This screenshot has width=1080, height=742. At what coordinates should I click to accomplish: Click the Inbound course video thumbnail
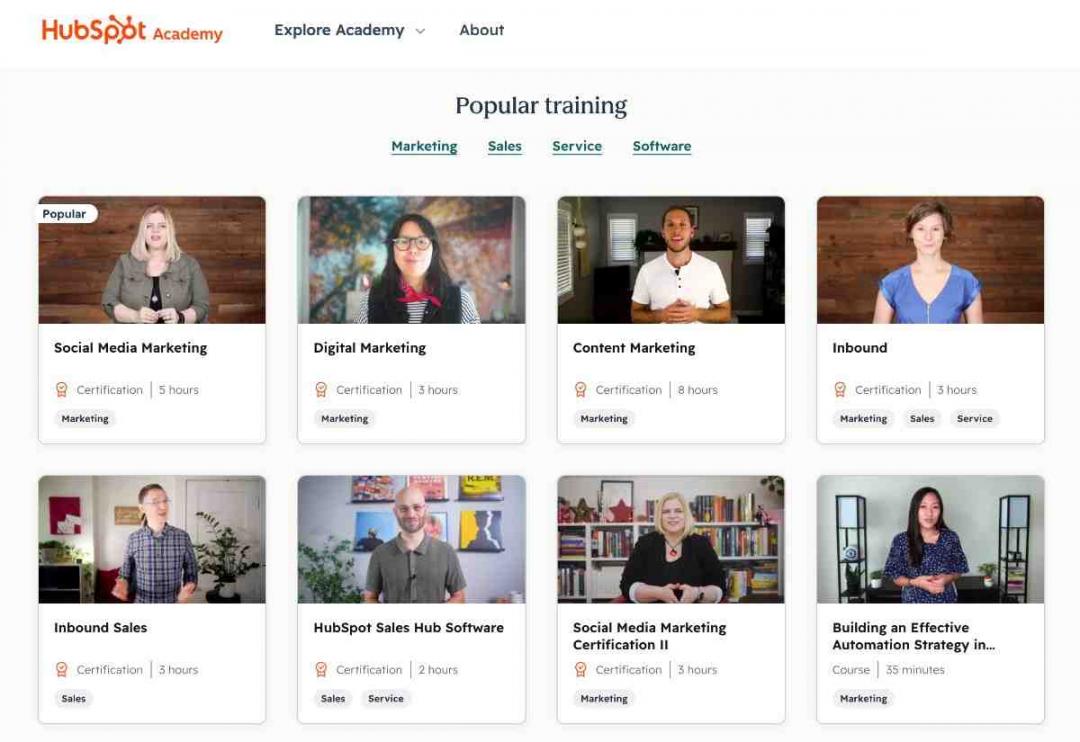tap(931, 260)
